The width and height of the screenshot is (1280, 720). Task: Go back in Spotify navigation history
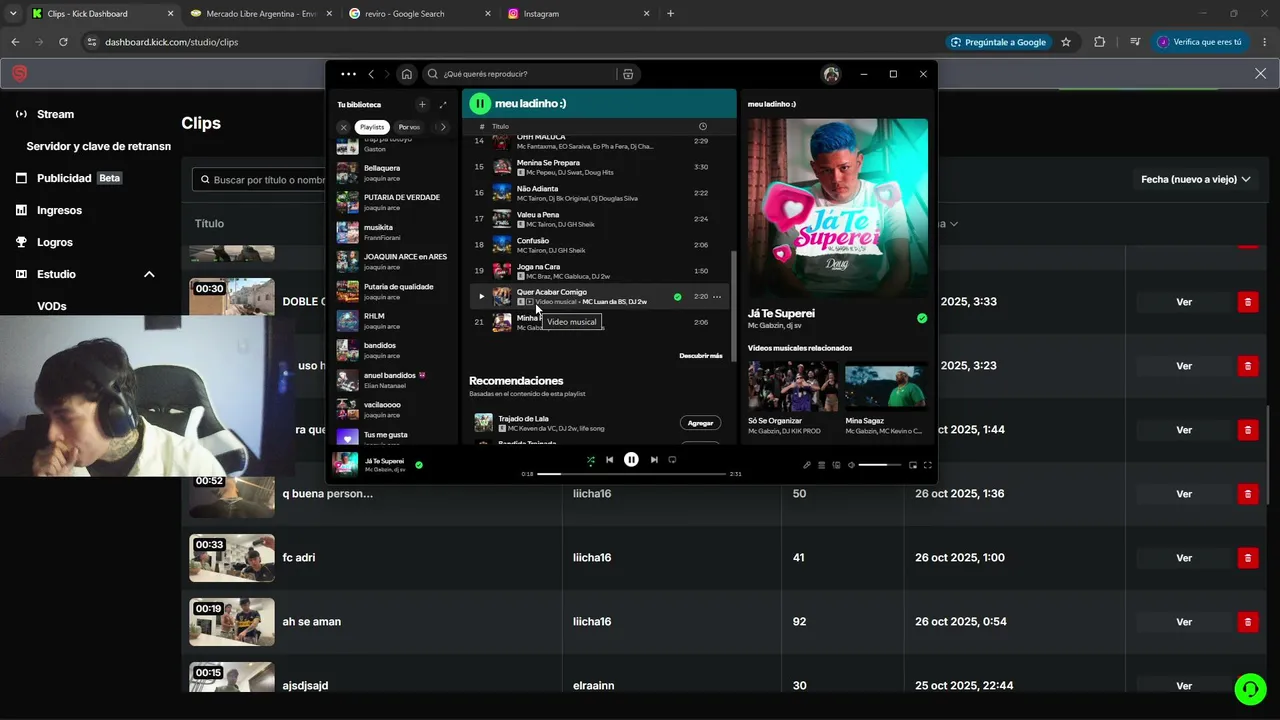pyautogui.click(x=371, y=74)
